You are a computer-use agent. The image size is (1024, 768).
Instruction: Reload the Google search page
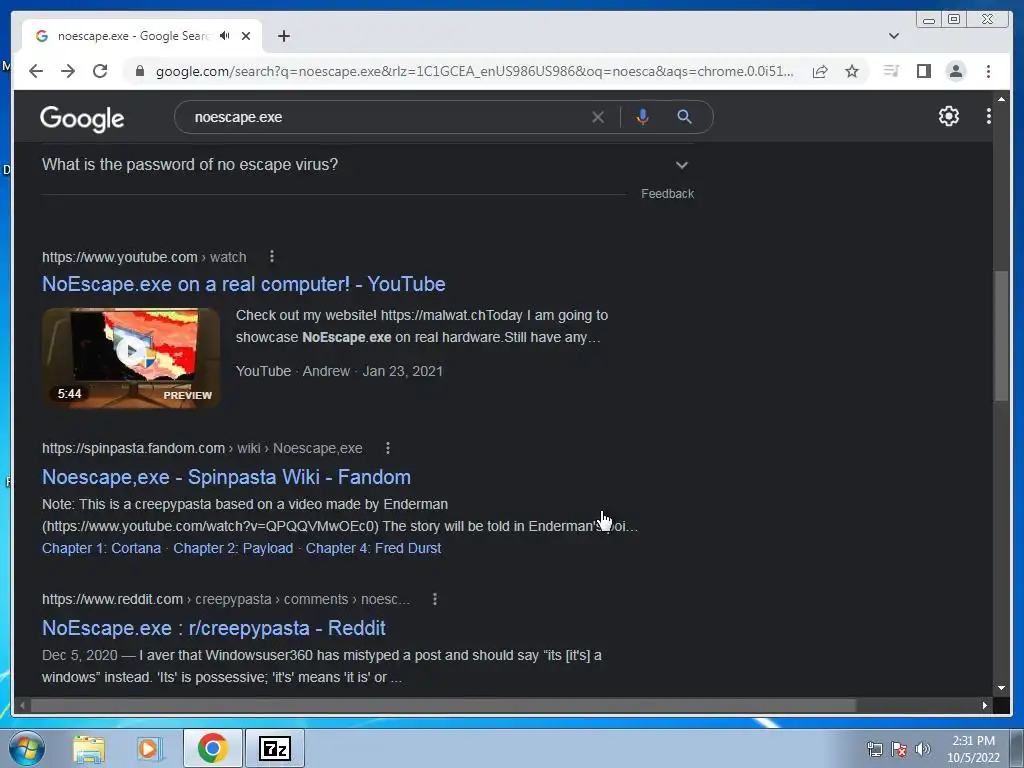tap(100, 71)
